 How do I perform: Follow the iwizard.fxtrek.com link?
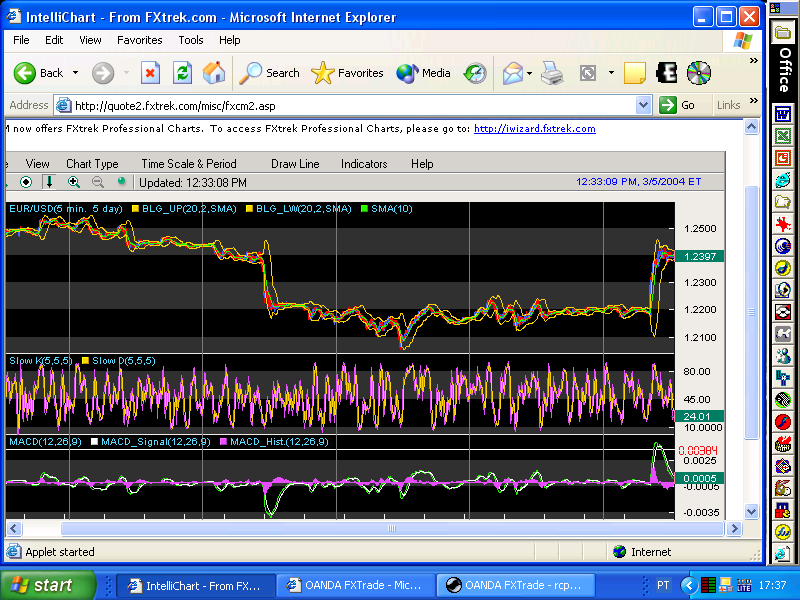(x=535, y=129)
